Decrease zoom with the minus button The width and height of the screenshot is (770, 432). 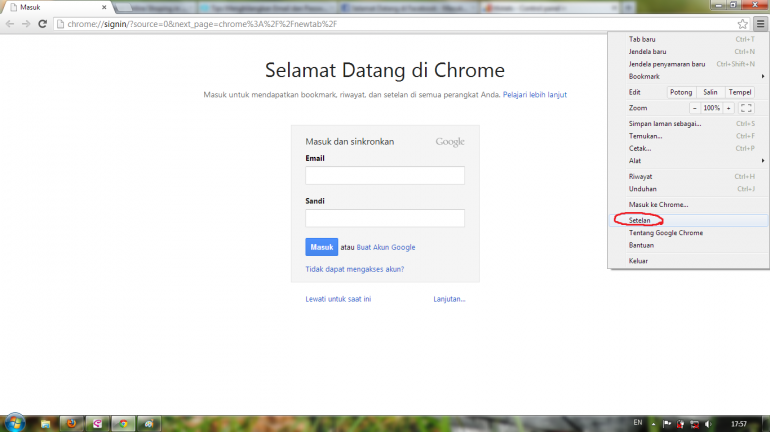694,108
